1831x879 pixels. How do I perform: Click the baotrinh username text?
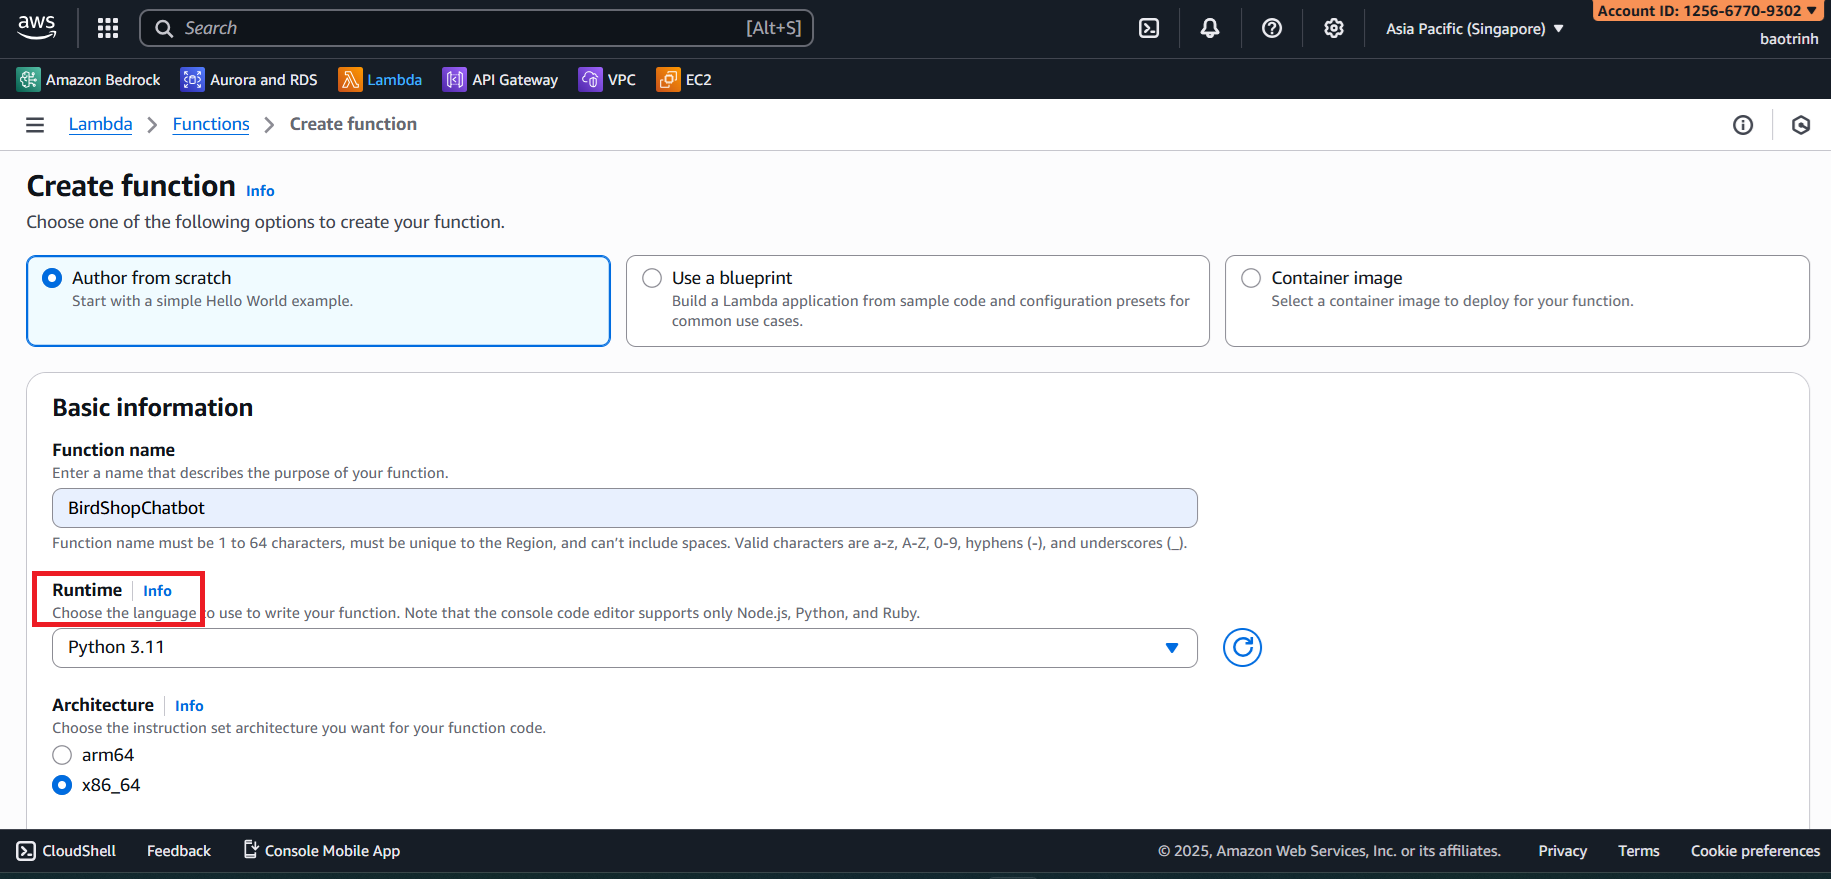point(1789,39)
